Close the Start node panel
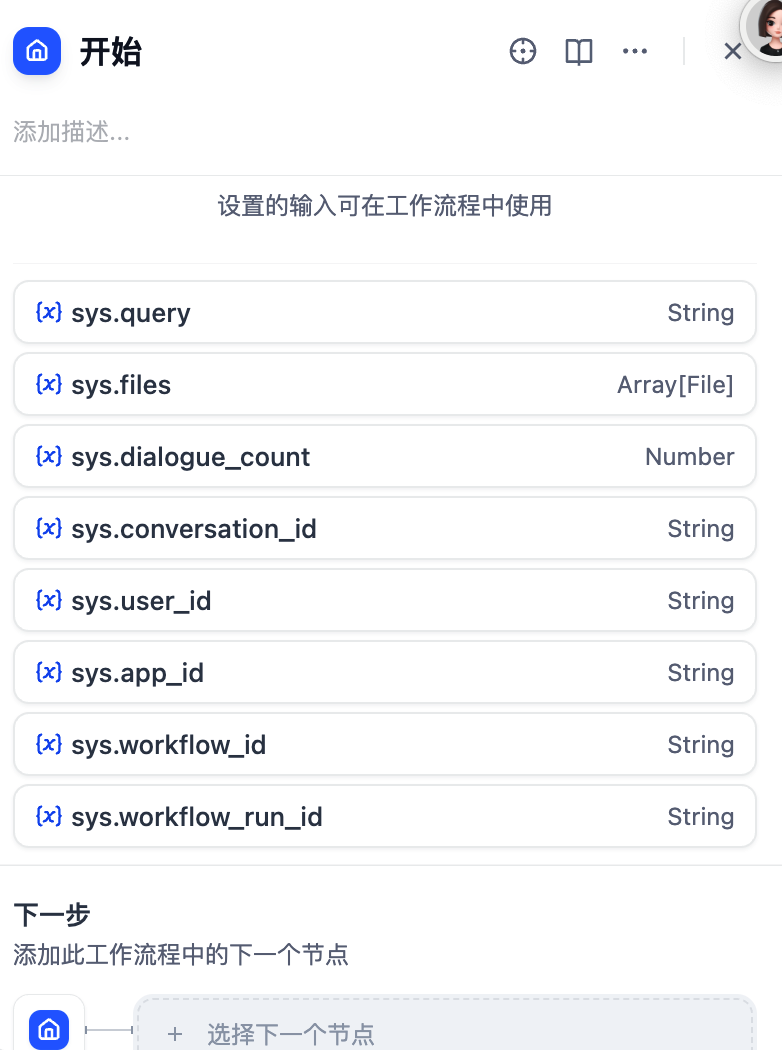 point(733,51)
